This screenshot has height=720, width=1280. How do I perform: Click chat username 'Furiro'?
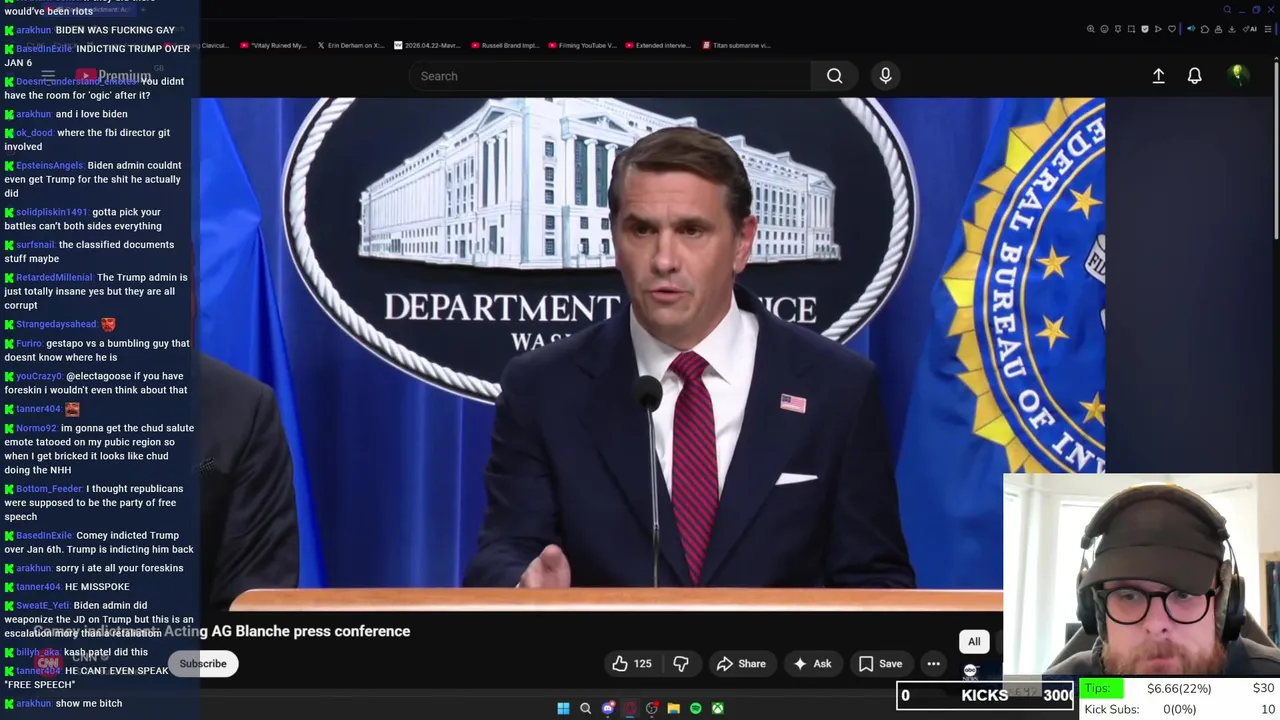pos(29,344)
